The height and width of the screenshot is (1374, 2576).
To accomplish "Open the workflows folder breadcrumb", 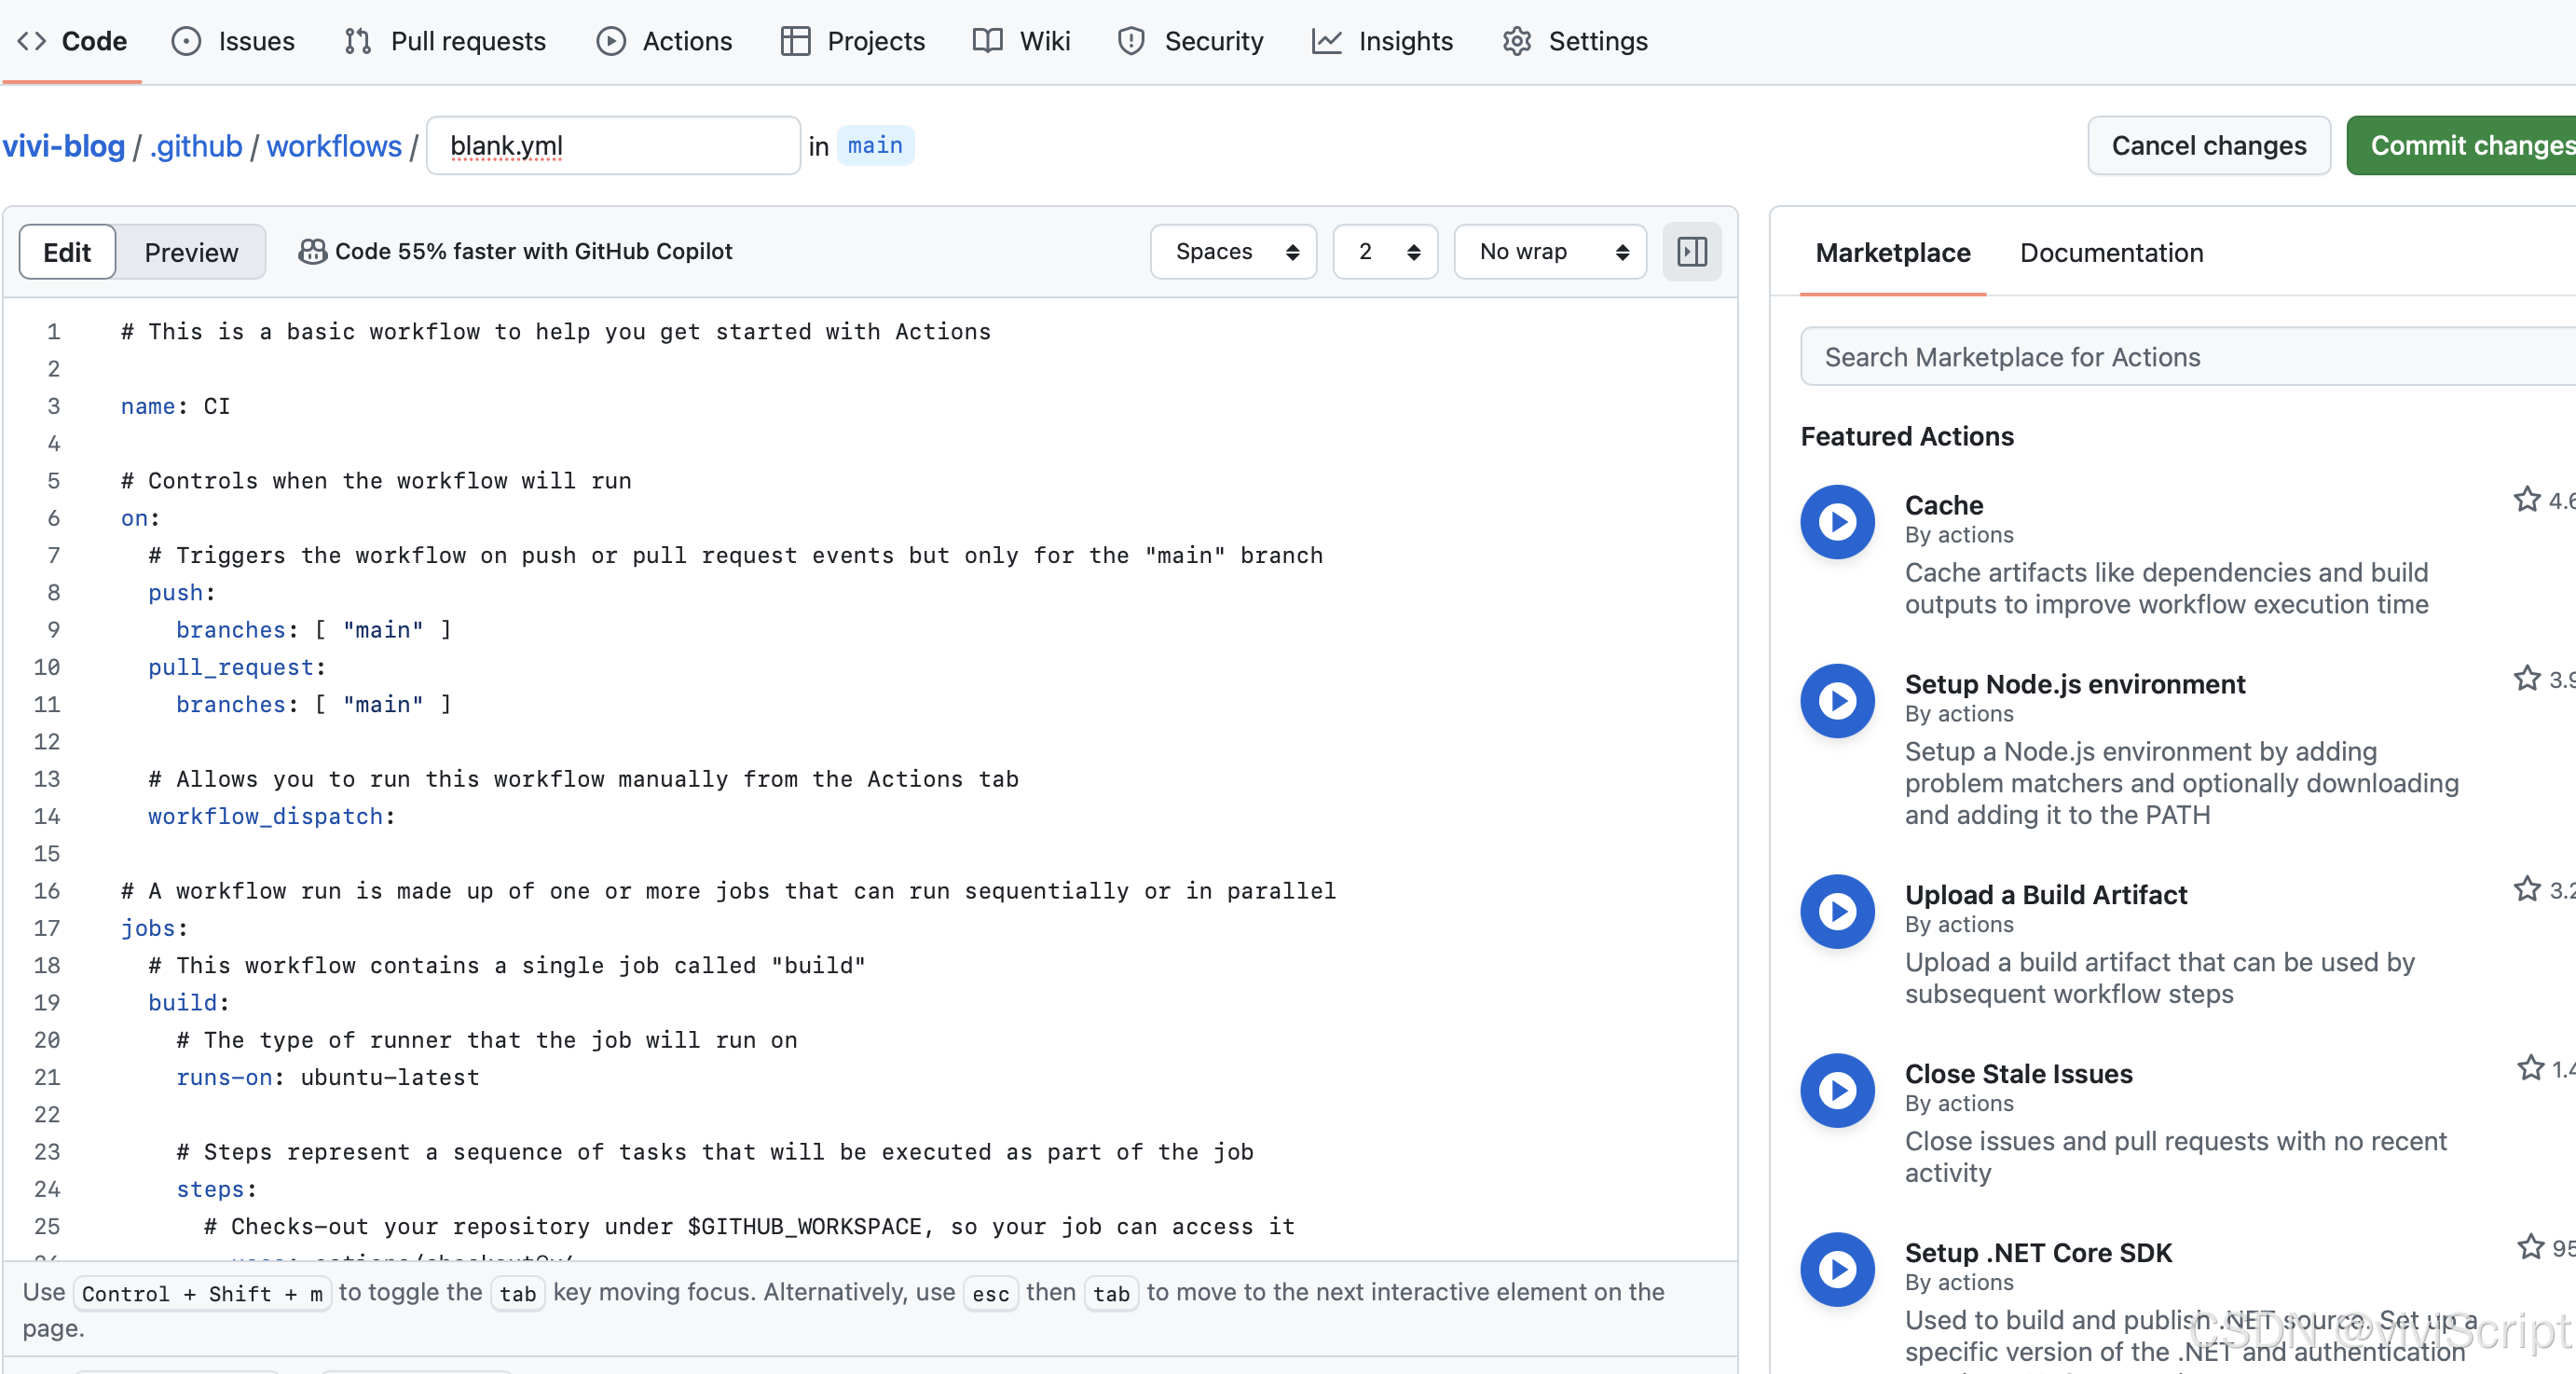I will coord(334,146).
